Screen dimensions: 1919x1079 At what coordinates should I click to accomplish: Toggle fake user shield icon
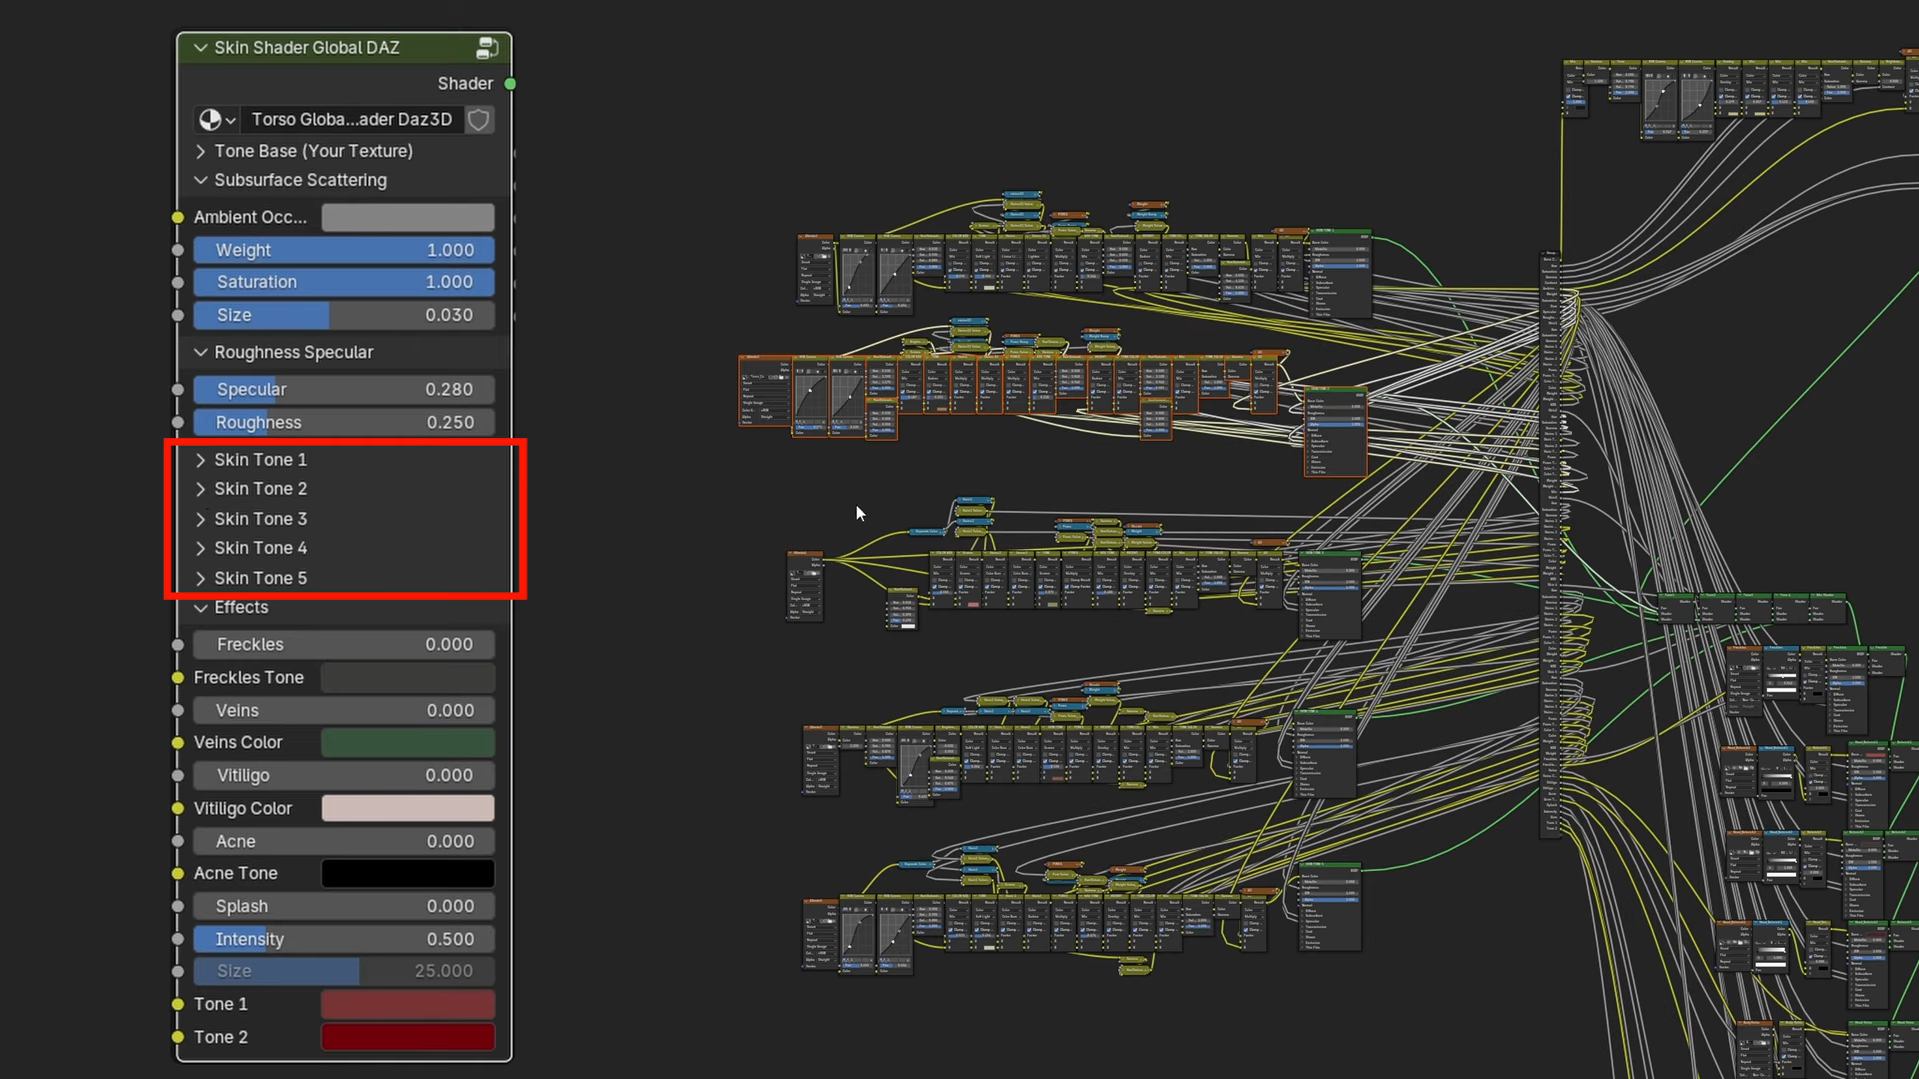[479, 119]
